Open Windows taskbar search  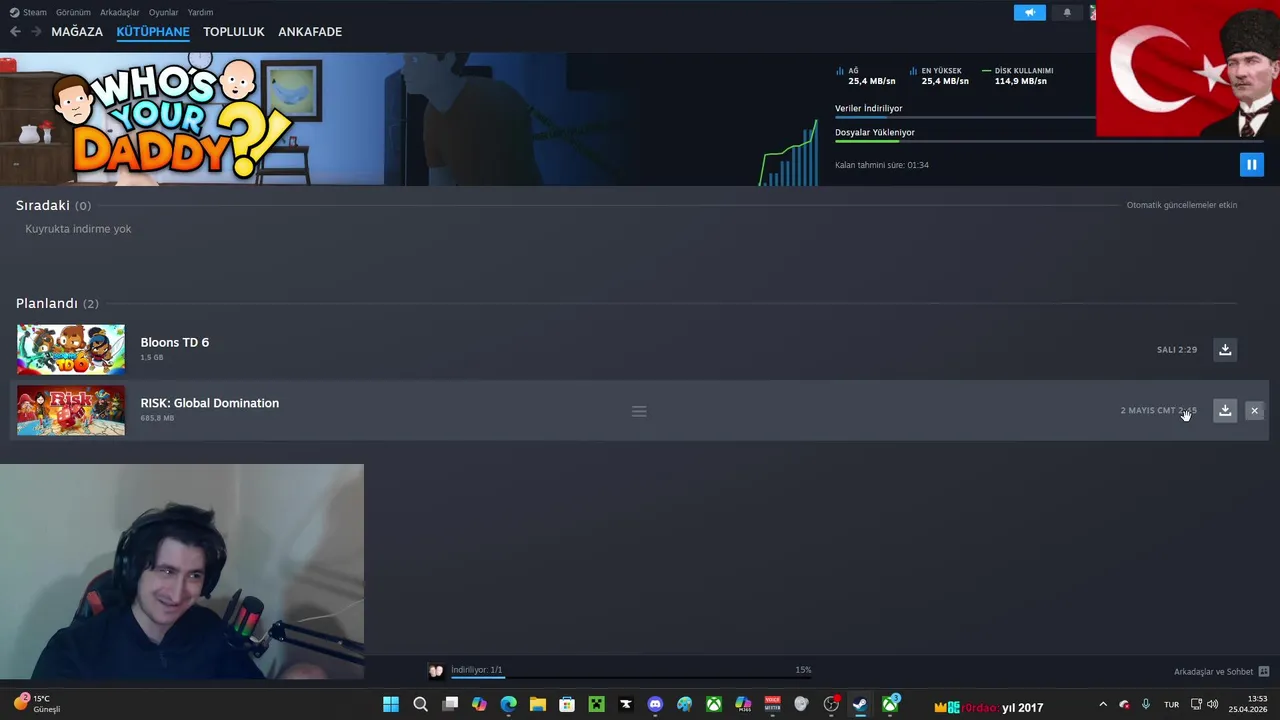pos(421,704)
